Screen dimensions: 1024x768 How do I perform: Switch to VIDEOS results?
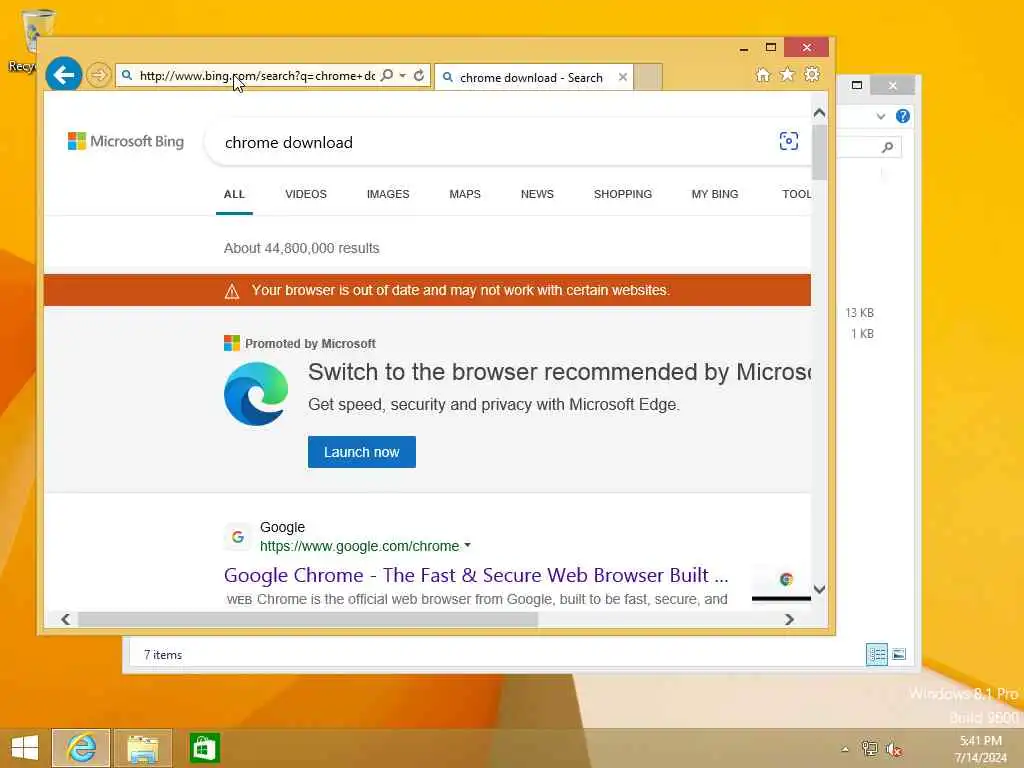pos(306,194)
